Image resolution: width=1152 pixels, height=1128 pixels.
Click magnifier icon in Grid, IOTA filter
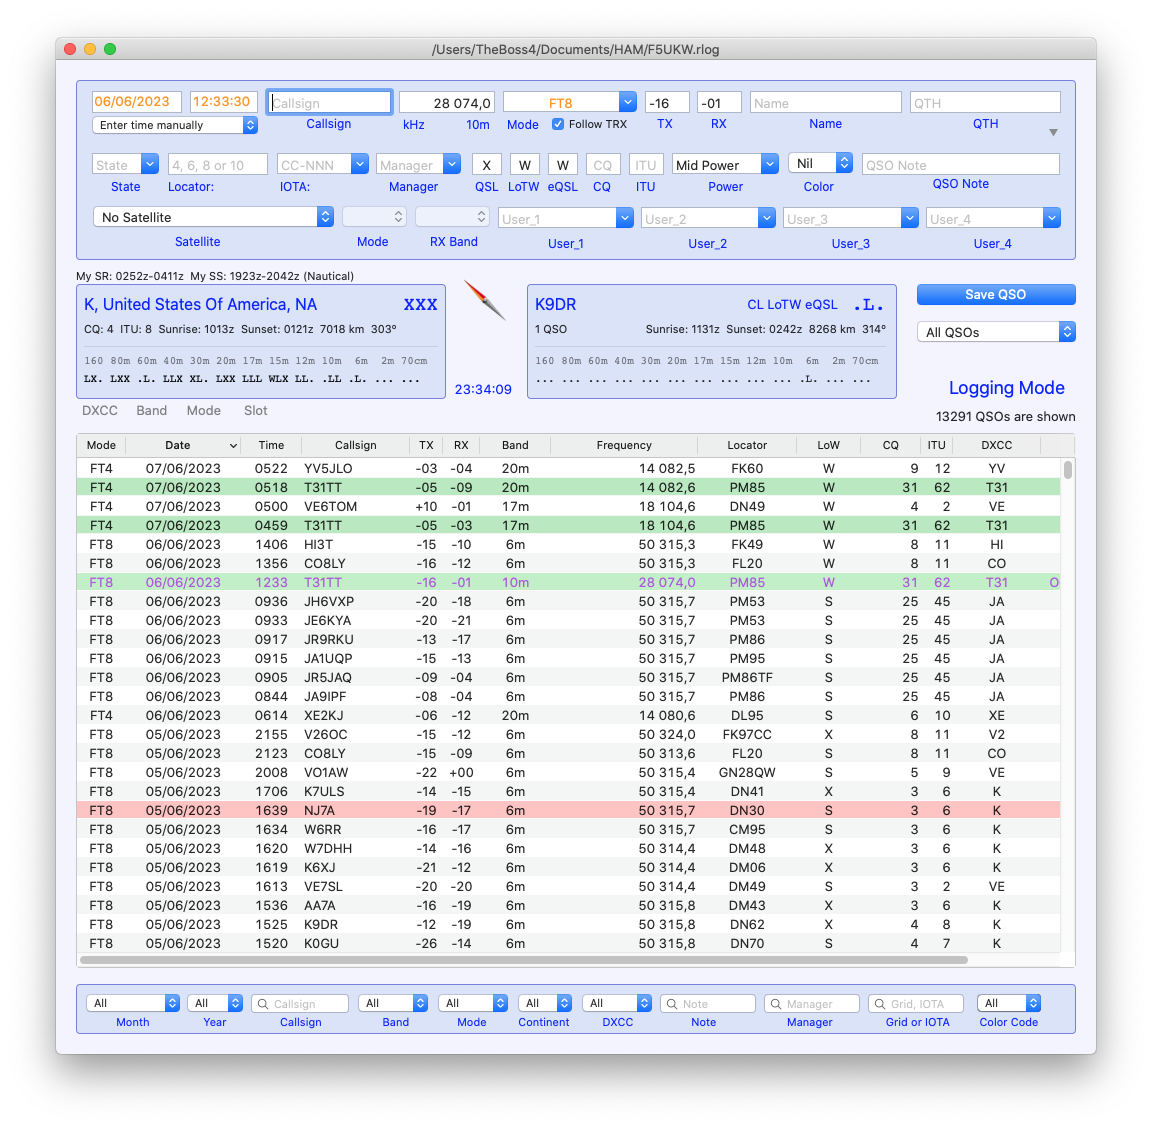[x=879, y=1004]
